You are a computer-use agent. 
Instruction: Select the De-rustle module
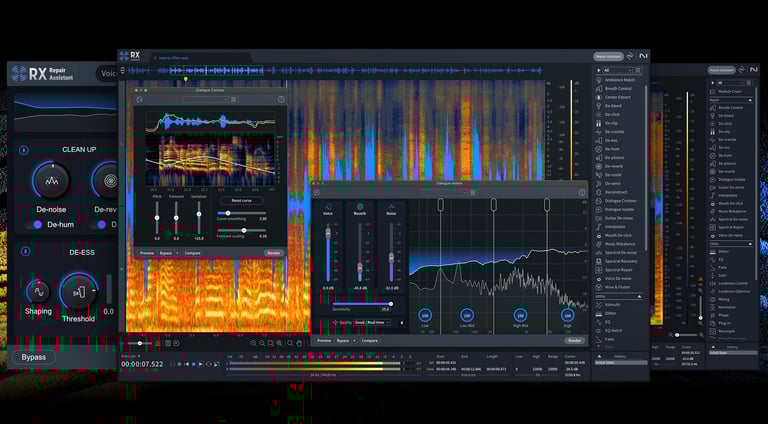pyautogui.click(x=609, y=175)
